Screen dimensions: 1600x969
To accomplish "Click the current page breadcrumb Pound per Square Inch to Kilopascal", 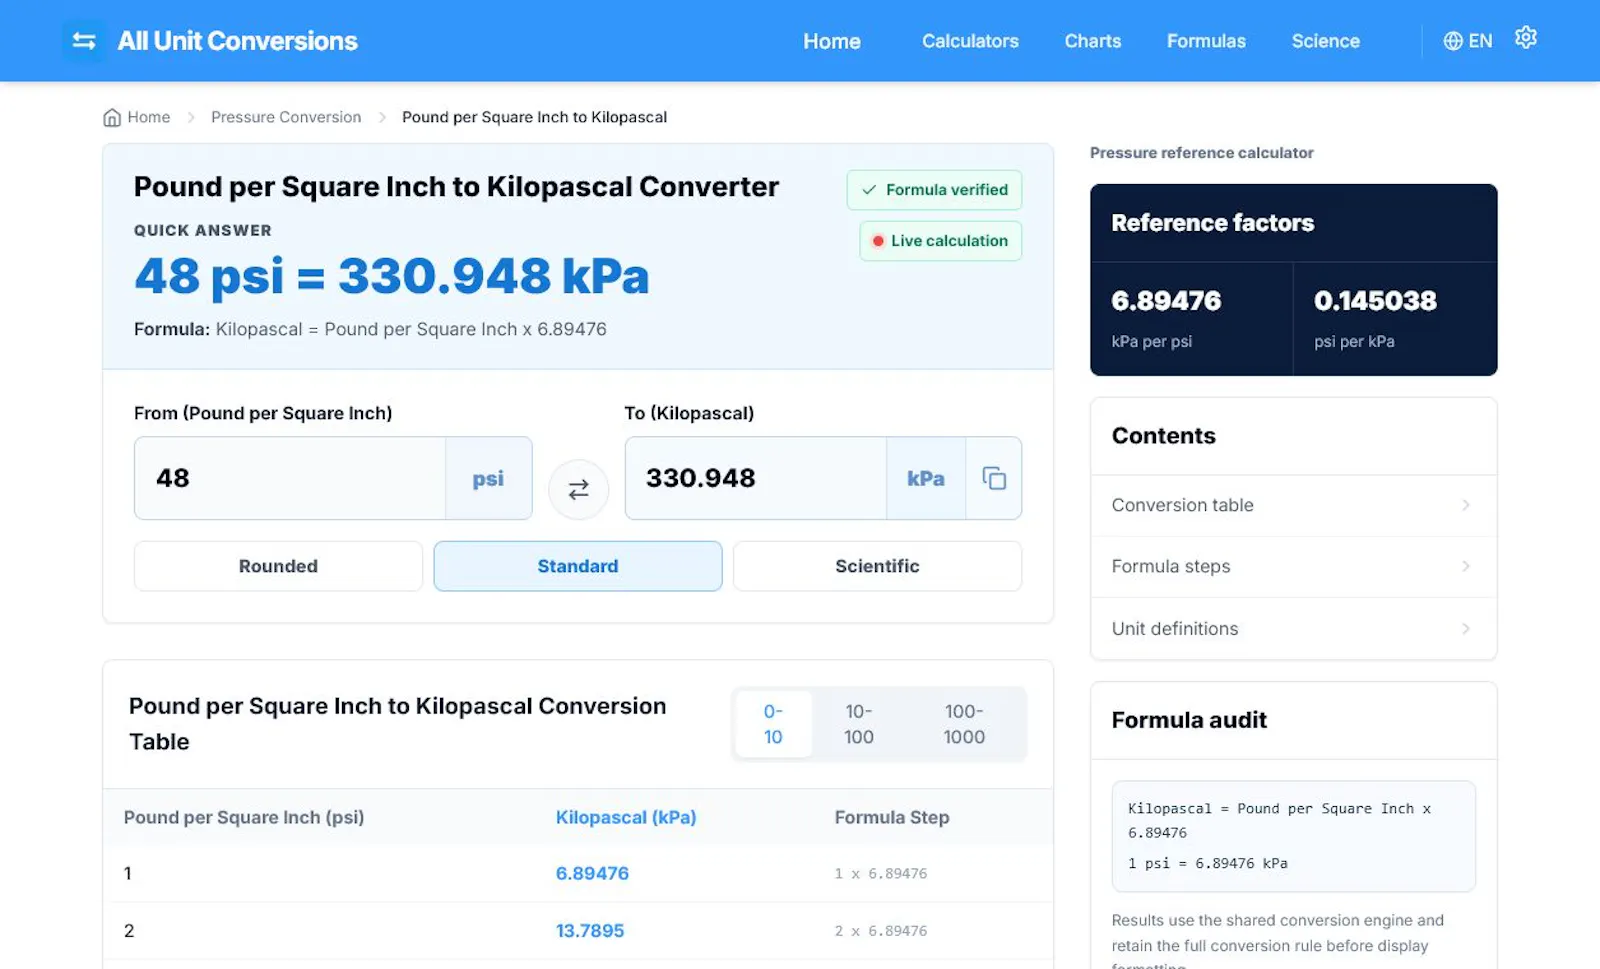I will [534, 117].
